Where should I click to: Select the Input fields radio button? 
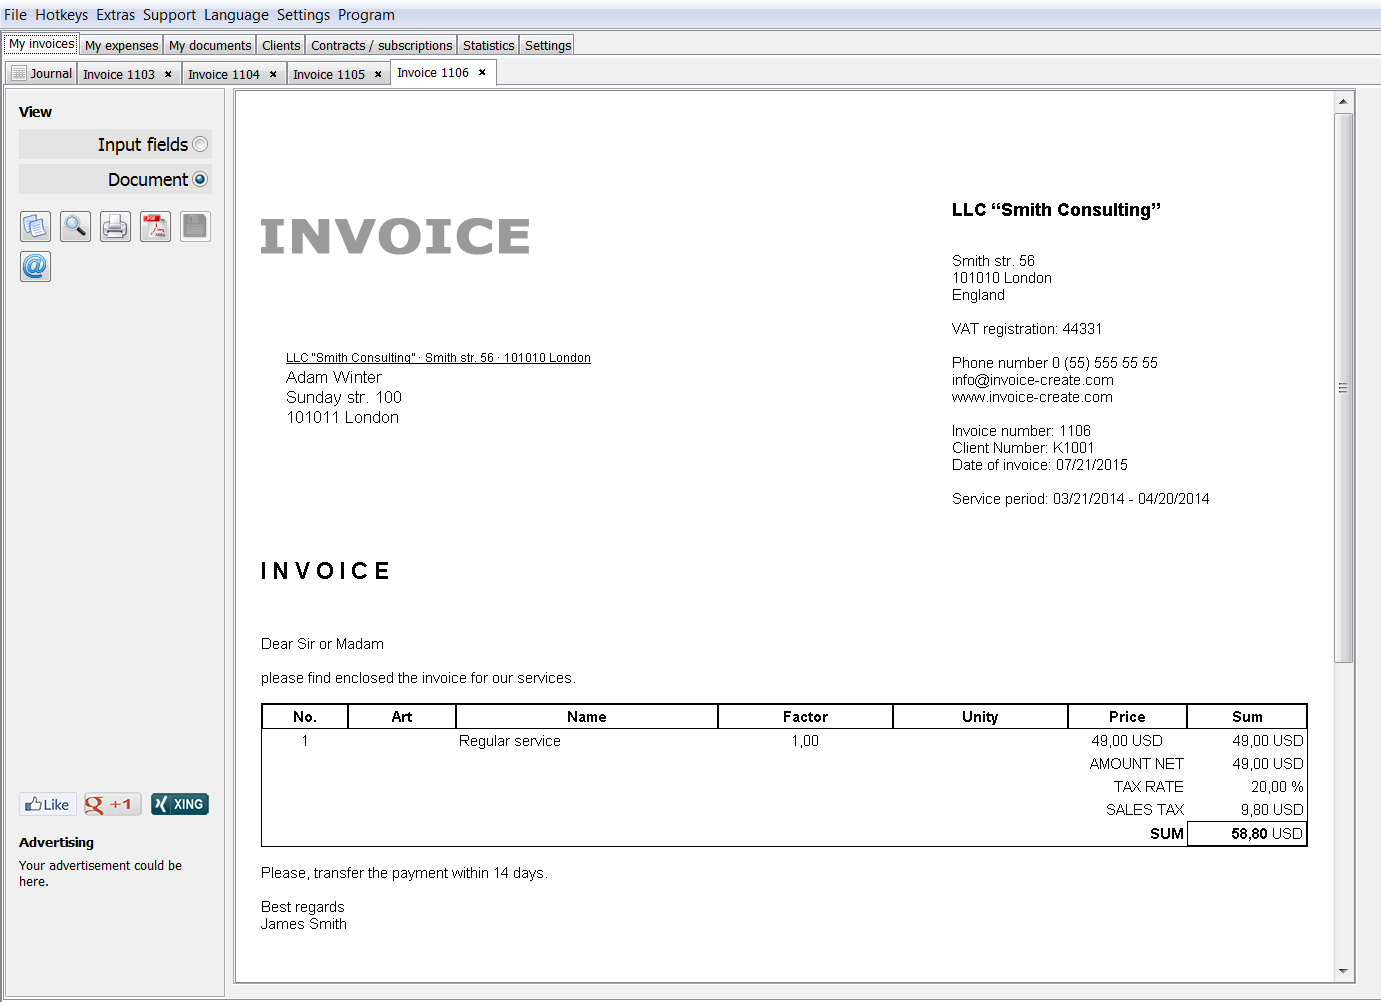[200, 145]
